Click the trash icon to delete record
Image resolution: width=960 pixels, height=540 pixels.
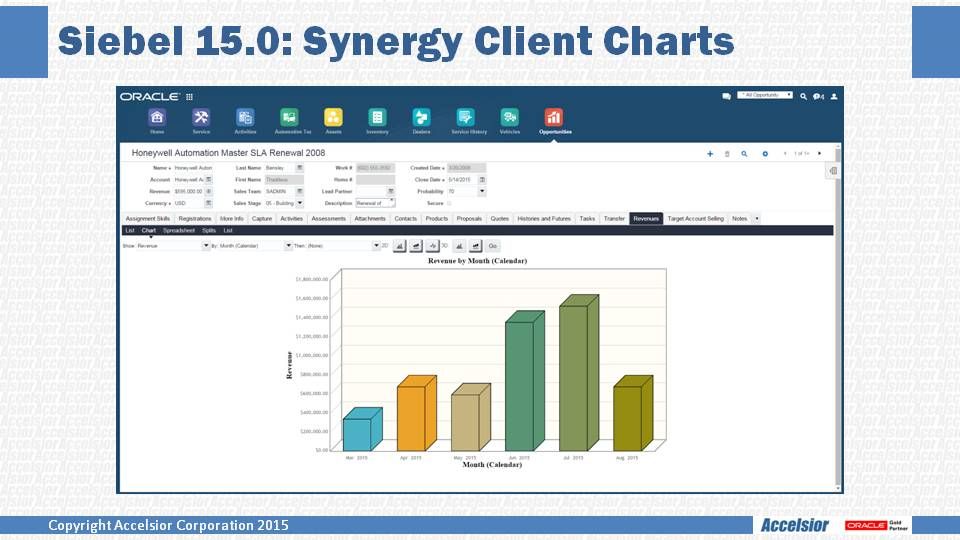point(727,154)
